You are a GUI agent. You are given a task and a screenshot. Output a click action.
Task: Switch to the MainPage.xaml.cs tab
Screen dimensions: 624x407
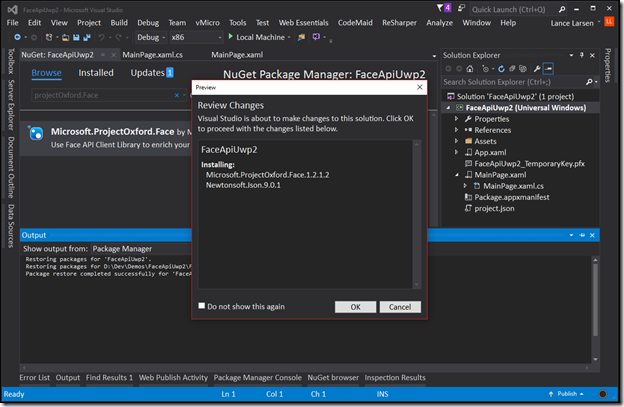click(152, 55)
